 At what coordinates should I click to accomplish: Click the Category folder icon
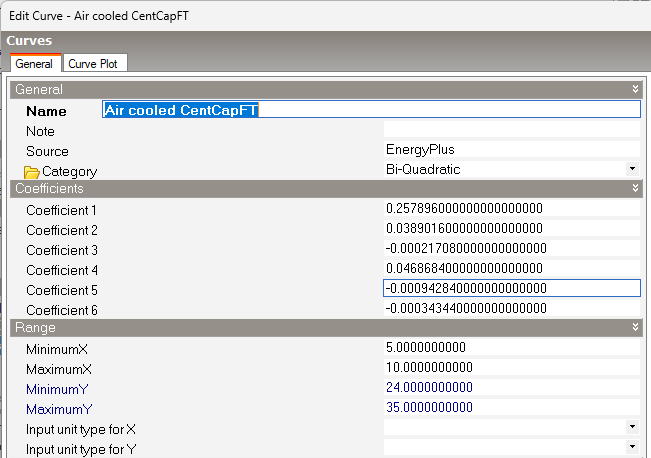pos(31,172)
